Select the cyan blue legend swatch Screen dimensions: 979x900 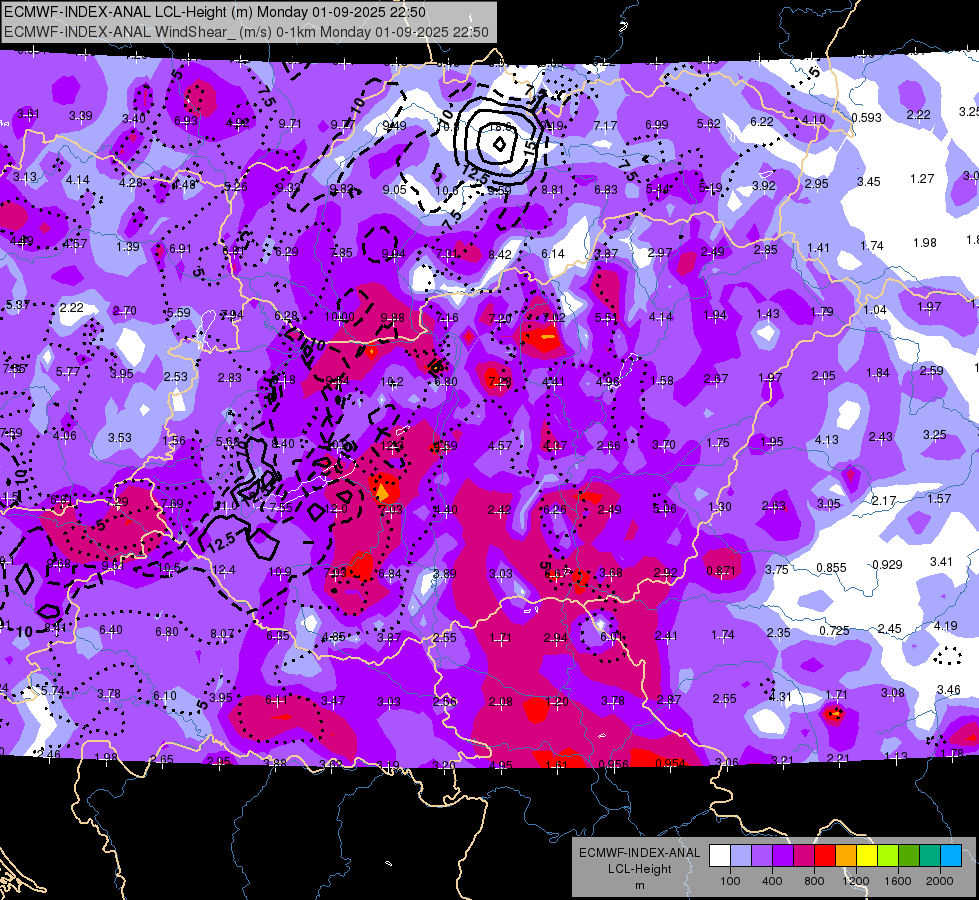tap(951, 856)
